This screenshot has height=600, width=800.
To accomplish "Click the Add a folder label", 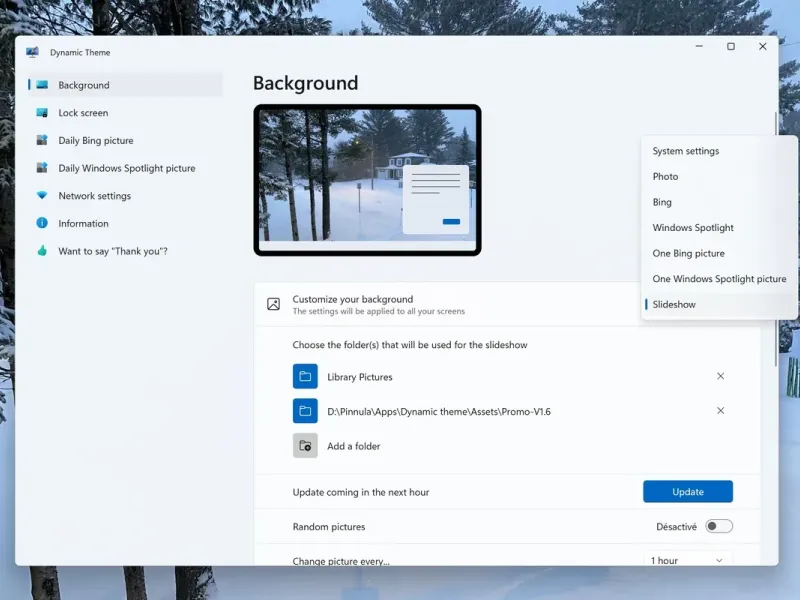I will coord(354,446).
